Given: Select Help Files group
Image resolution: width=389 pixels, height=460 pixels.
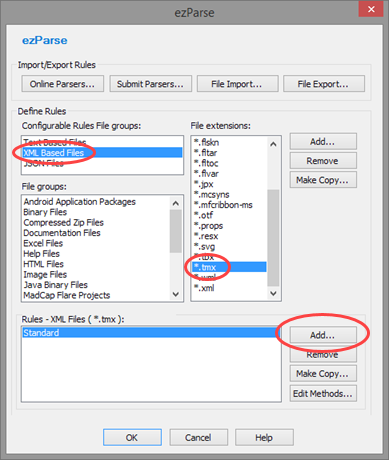Looking at the screenshot, I should pos(96,254).
